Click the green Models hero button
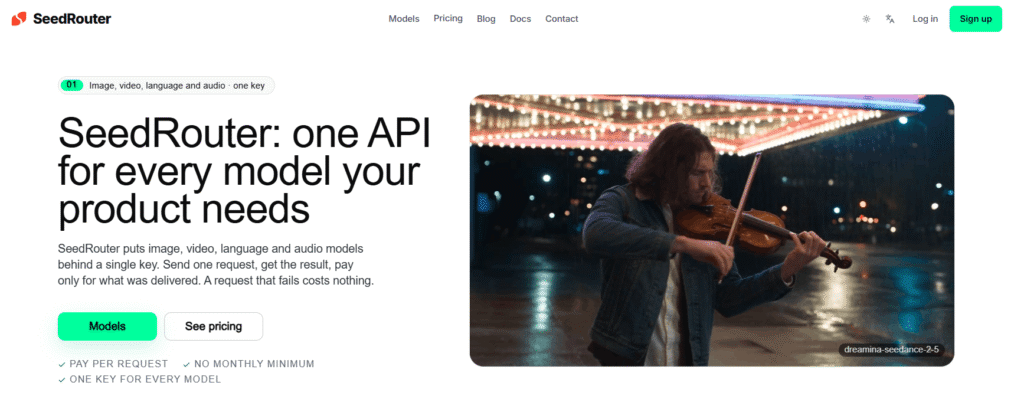The height and width of the screenshot is (415, 1024). [107, 326]
